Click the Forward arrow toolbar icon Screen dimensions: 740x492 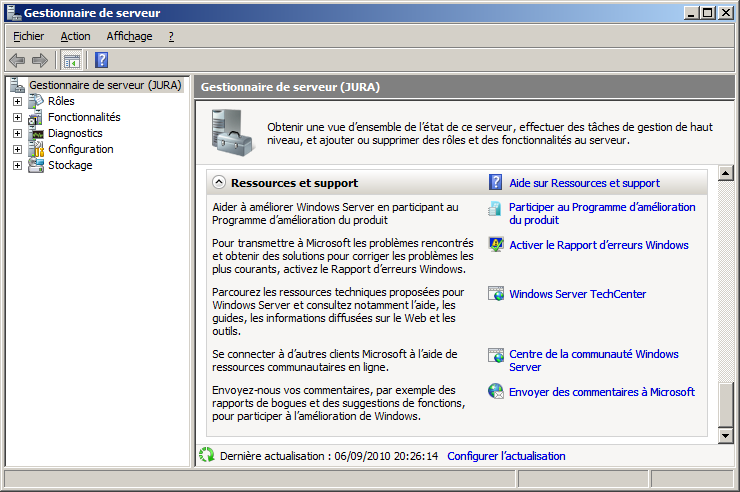(39, 60)
